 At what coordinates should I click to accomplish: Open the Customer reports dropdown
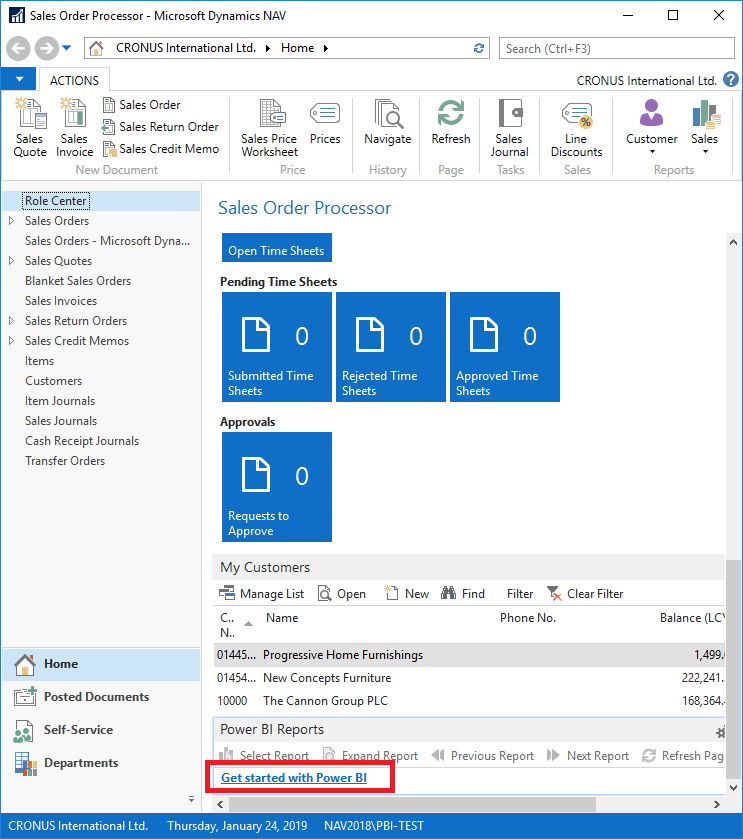click(652, 127)
